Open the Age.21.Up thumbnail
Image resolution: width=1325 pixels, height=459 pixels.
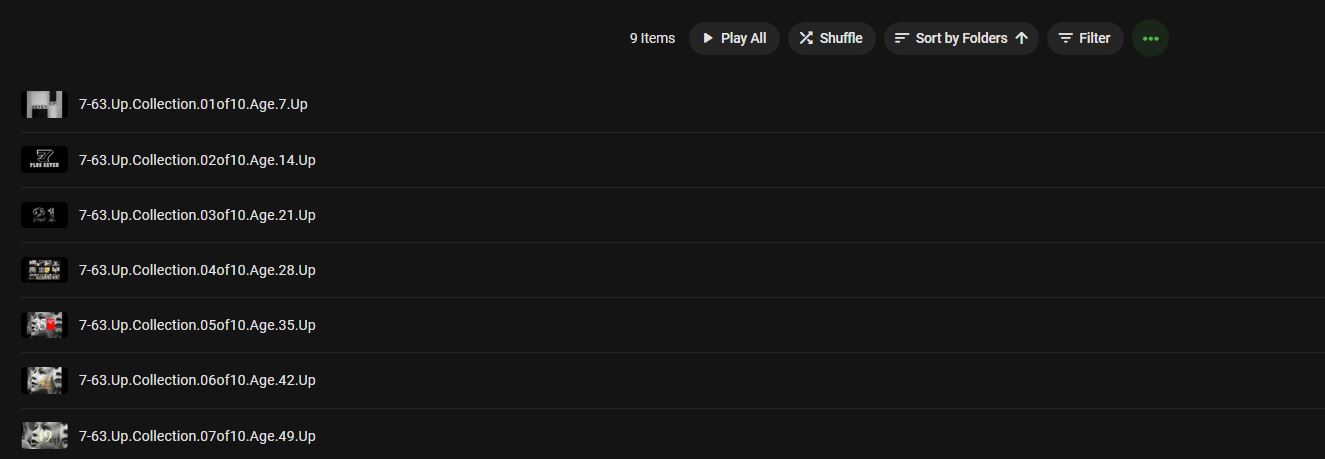coord(44,215)
